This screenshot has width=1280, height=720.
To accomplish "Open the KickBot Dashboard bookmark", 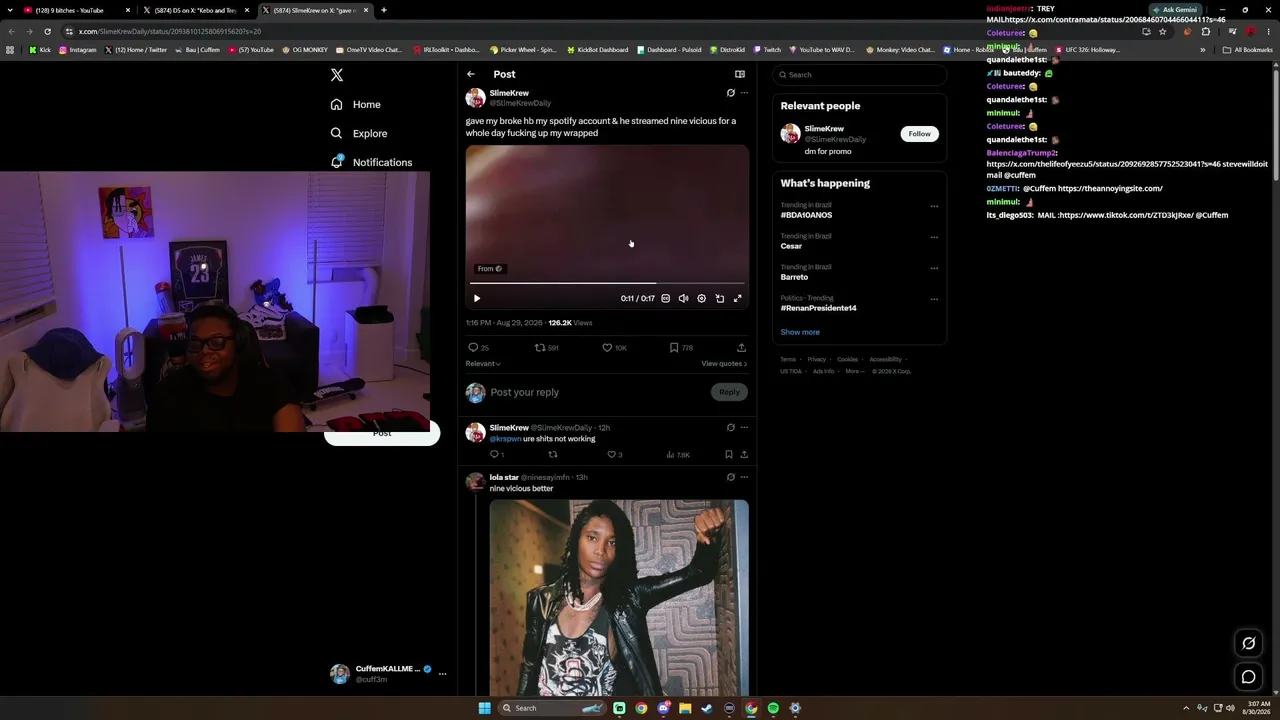I will 597,50.
